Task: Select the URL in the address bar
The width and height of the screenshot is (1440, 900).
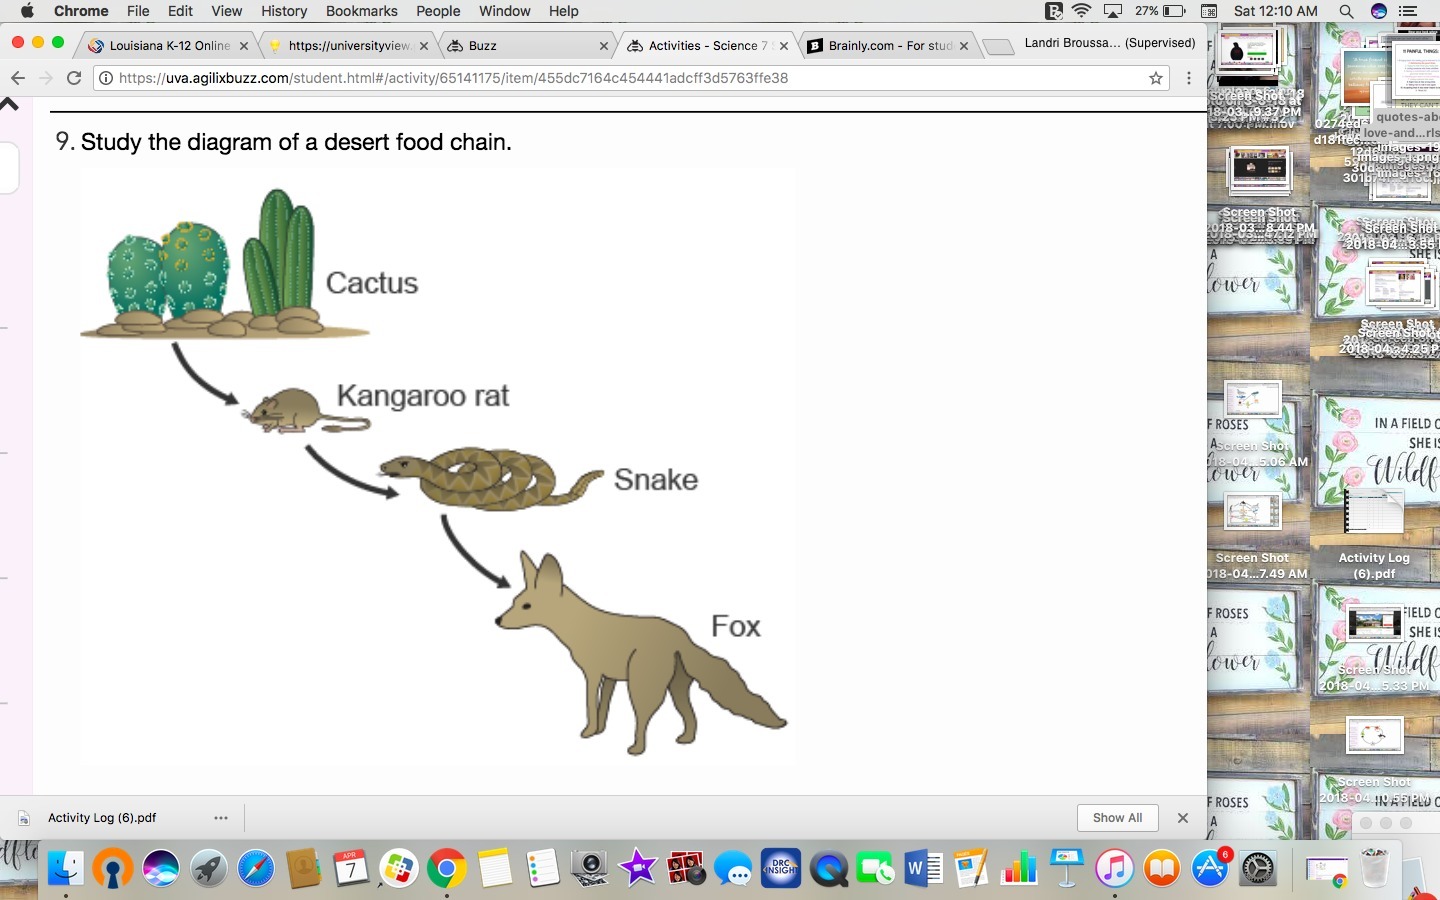Action: (x=453, y=78)
